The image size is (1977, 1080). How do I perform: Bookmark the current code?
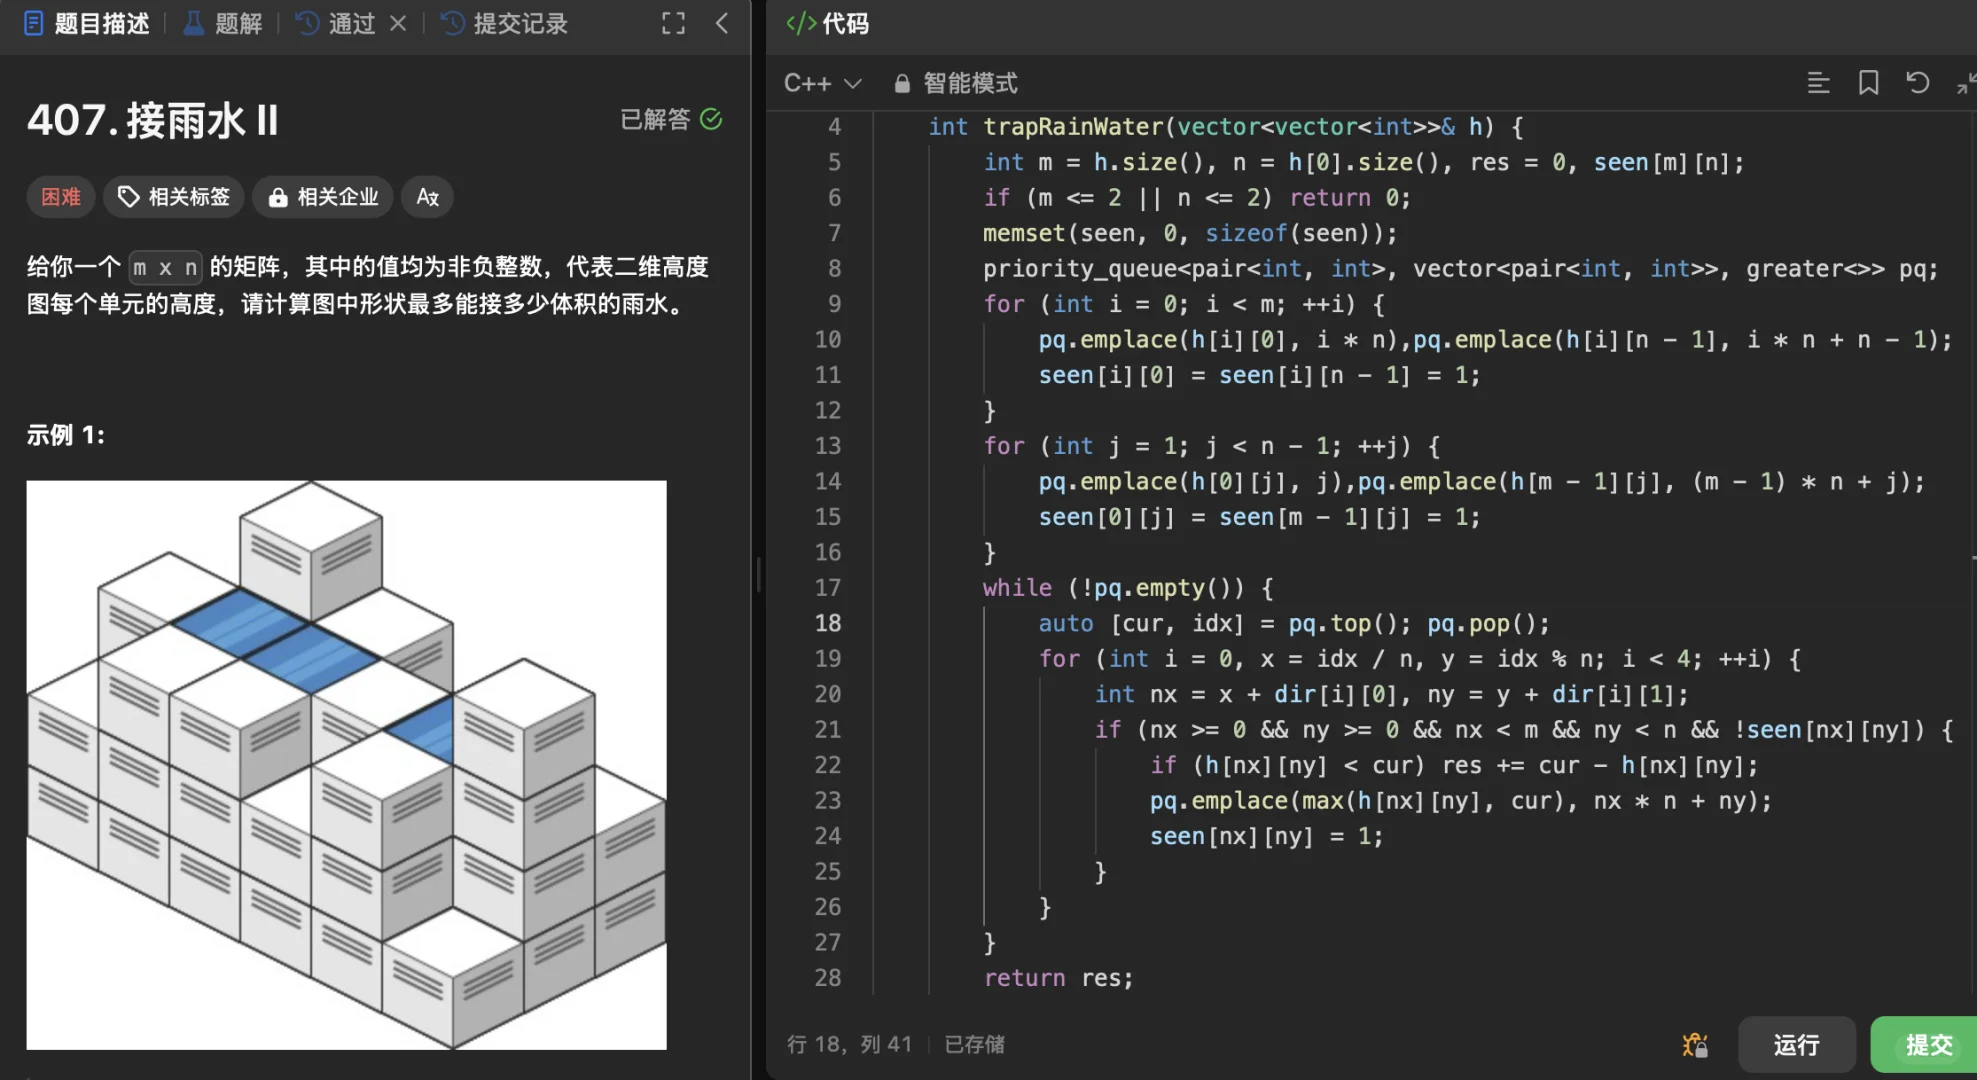point(1868,83)
